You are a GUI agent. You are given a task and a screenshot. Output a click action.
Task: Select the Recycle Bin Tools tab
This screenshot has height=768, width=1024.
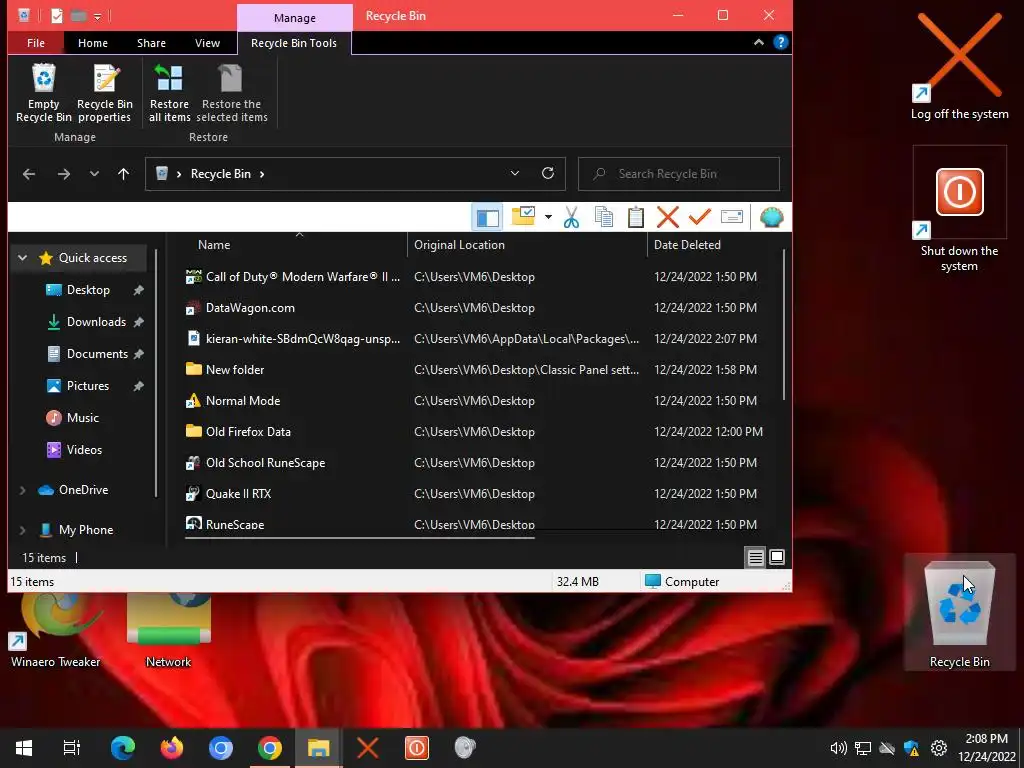(x=294, y=43)
